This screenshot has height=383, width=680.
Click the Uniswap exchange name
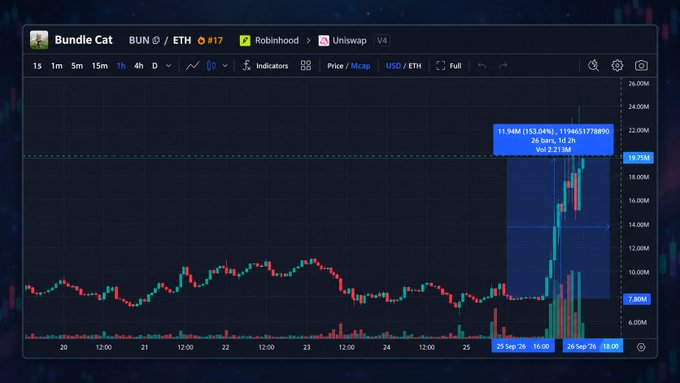coord(349,40)
